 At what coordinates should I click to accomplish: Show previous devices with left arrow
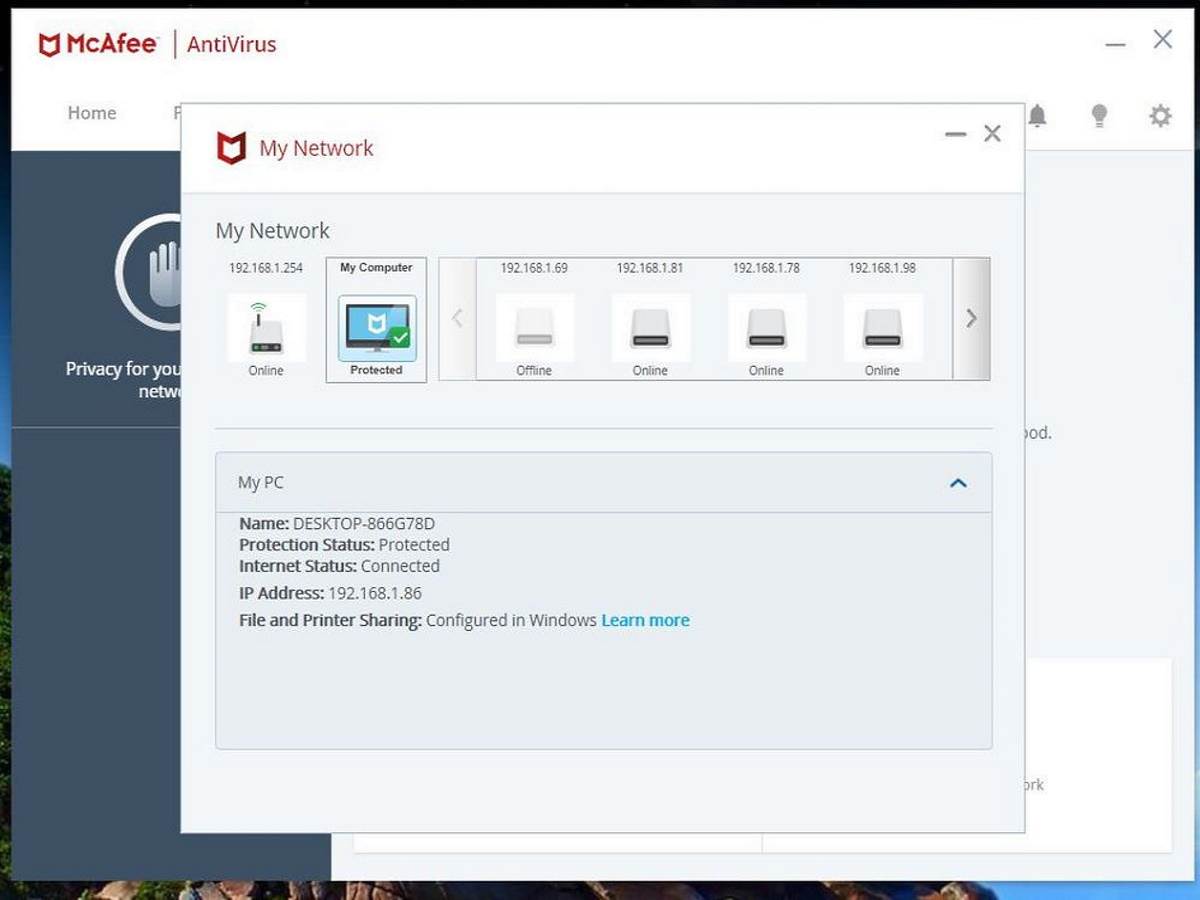(458, 319)
